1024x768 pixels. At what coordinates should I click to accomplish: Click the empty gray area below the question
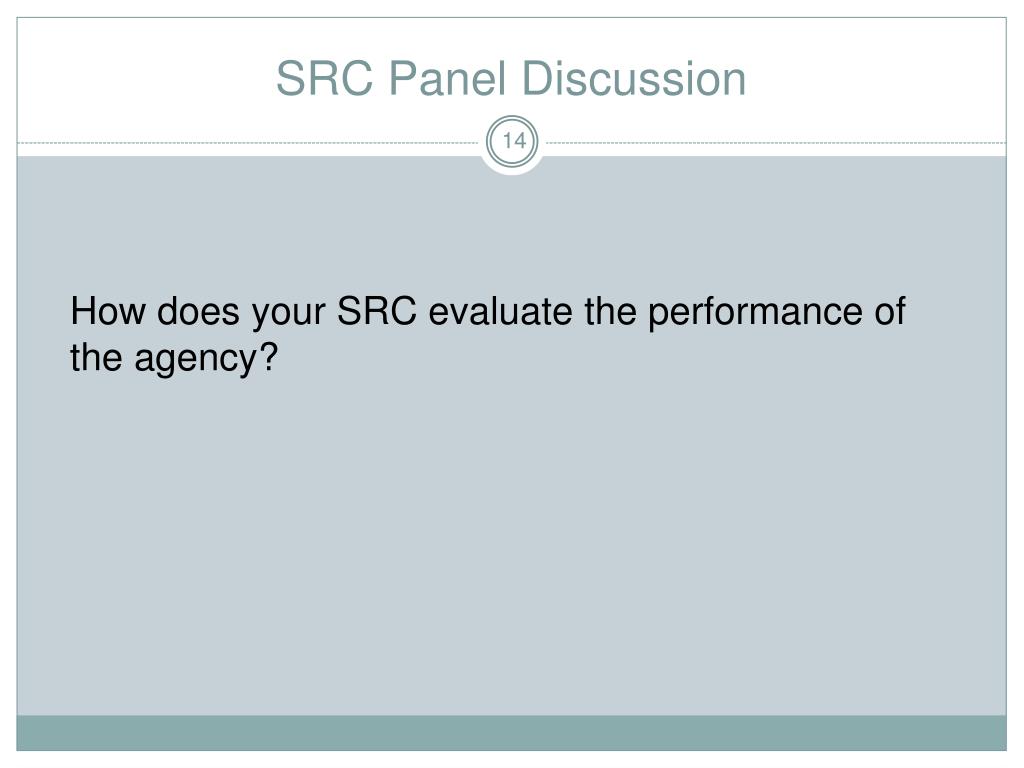pos(511,542)
